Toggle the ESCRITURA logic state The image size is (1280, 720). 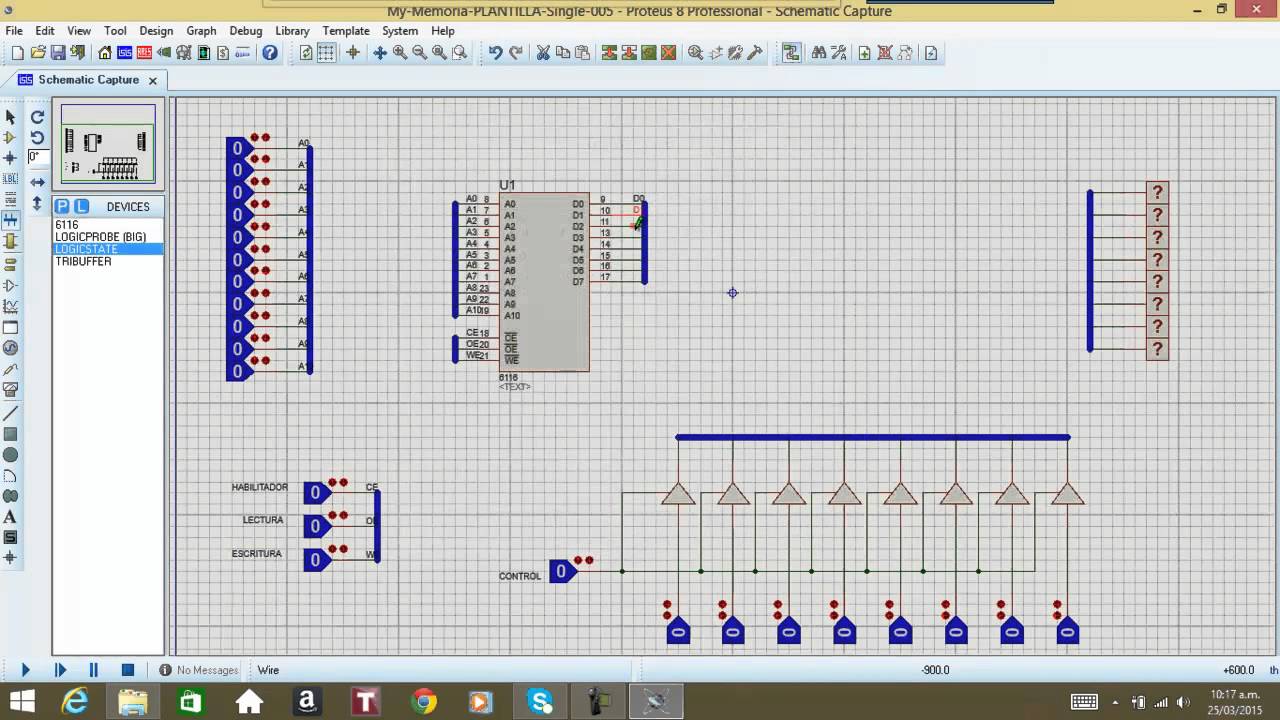point(316,559)
